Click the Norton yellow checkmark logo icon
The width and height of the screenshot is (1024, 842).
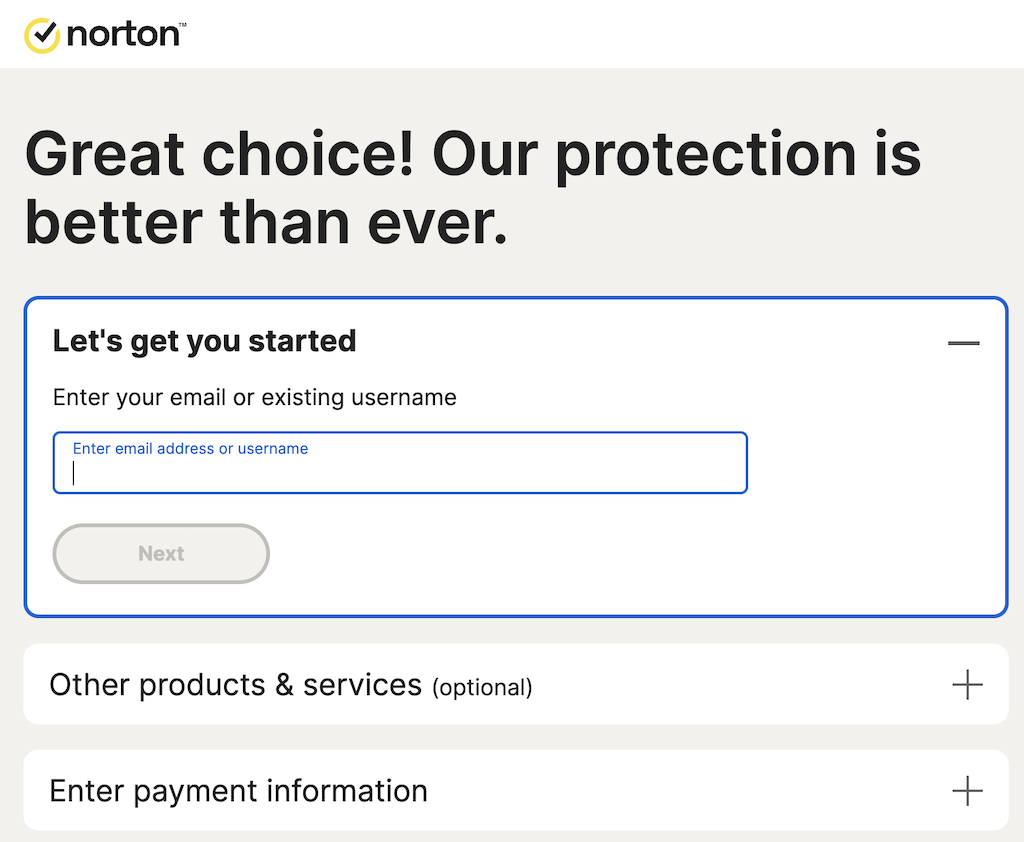42,35
